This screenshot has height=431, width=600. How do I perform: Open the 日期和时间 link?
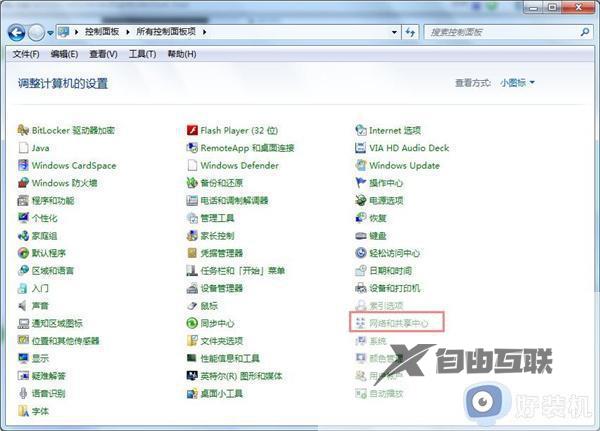pyautogui.click(x=390, y=271)
